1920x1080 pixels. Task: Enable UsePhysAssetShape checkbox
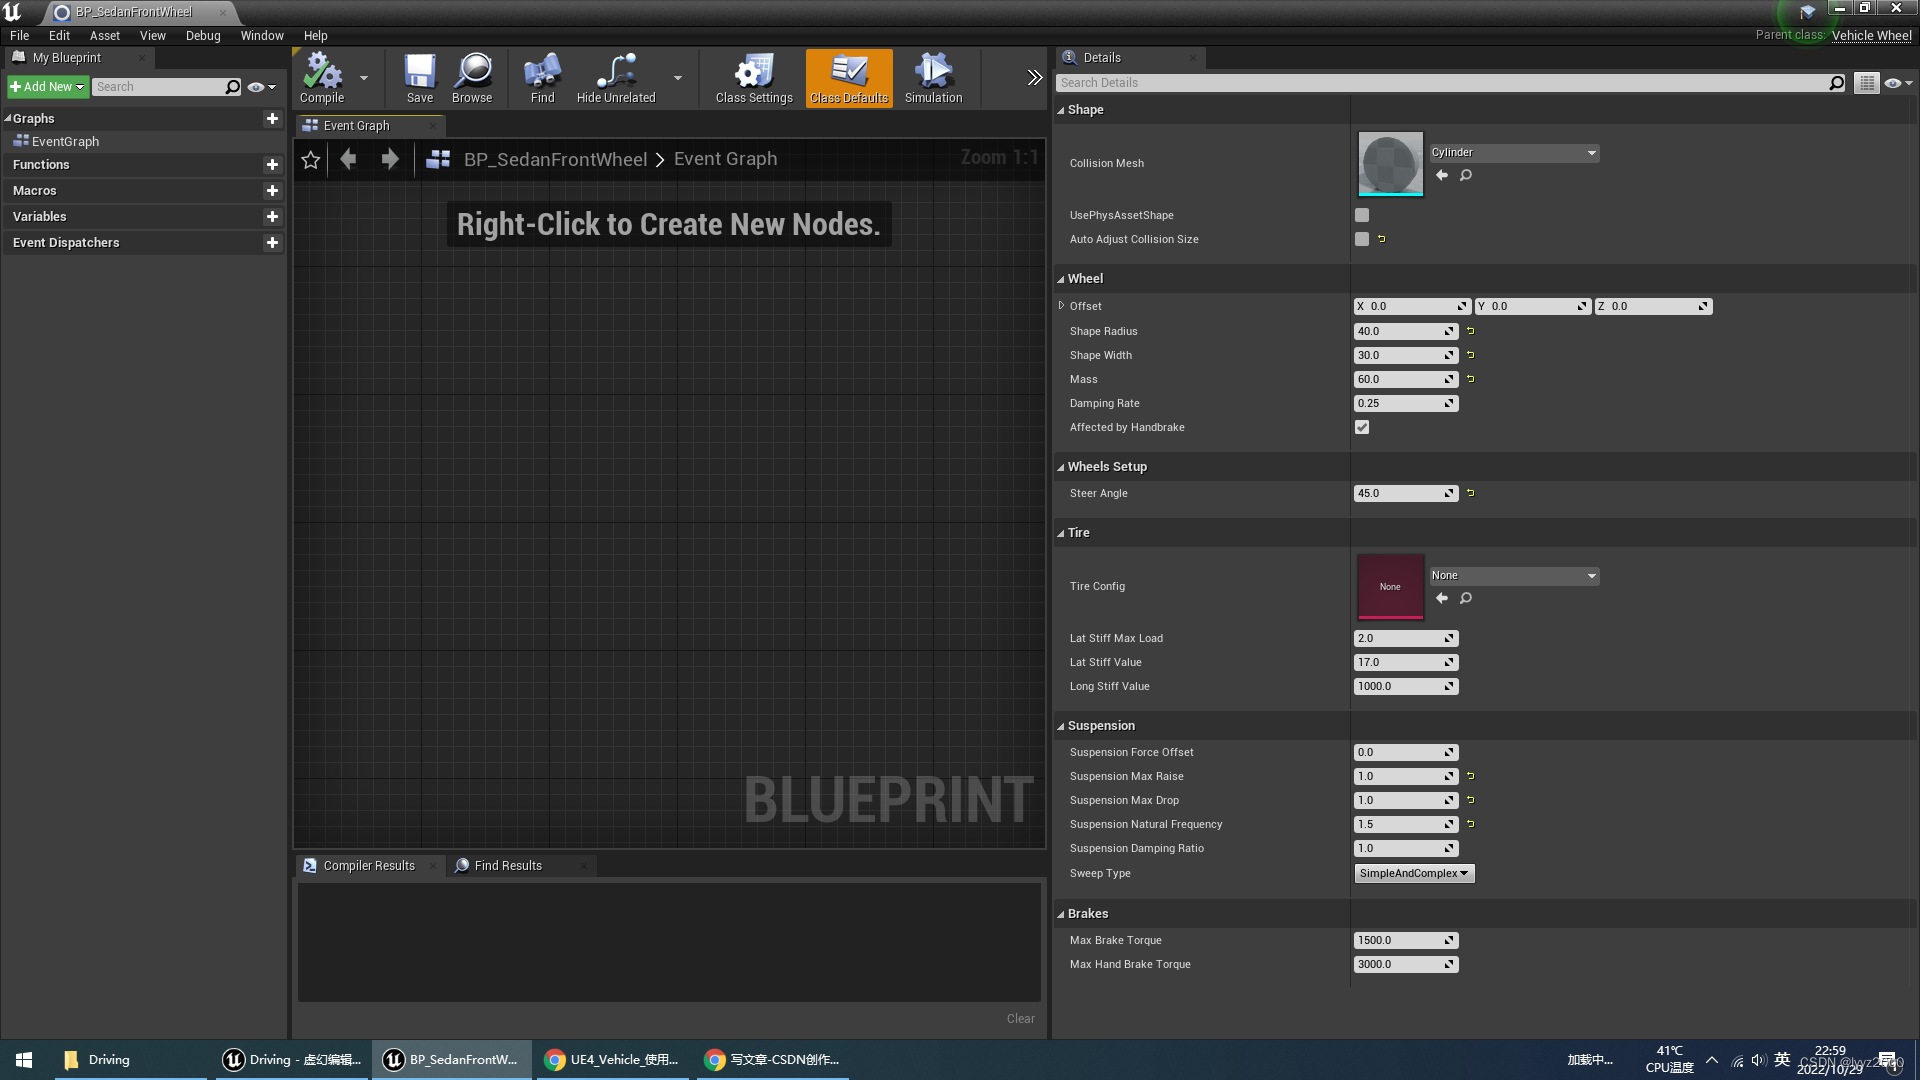pyautogui.click(x=1362, y=215)
